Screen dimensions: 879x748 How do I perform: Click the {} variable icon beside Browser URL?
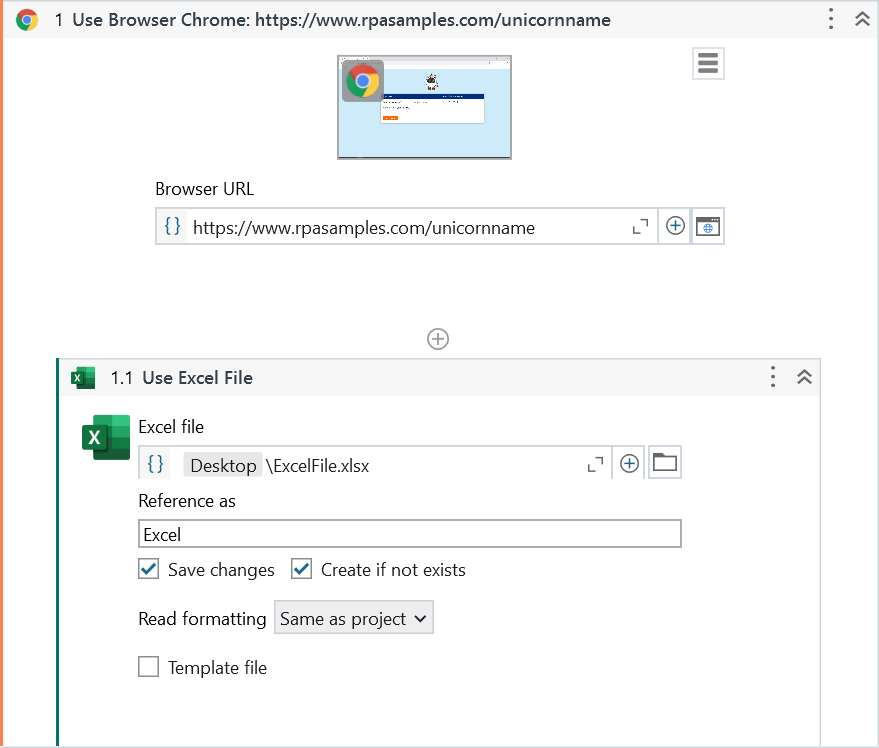tap(172, 226)
